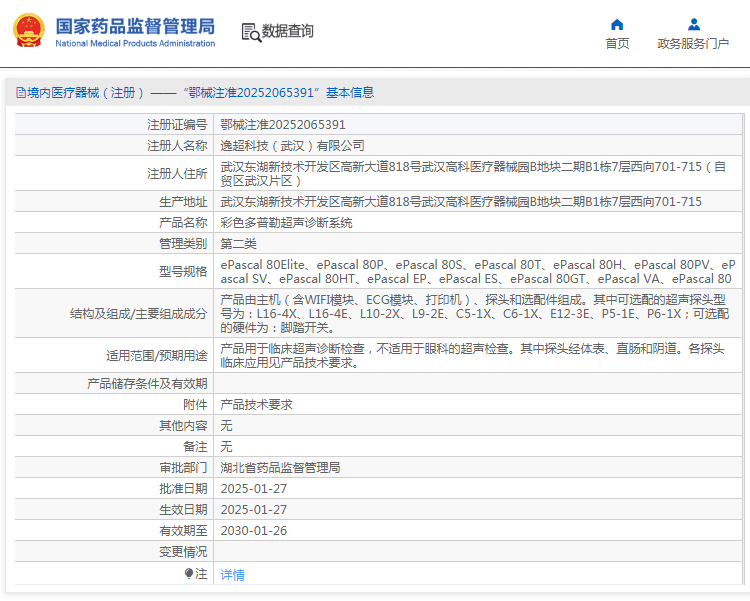750x601 pixels.
Task: Click the 审批部门 row label
Action: (x=183, y=468)
